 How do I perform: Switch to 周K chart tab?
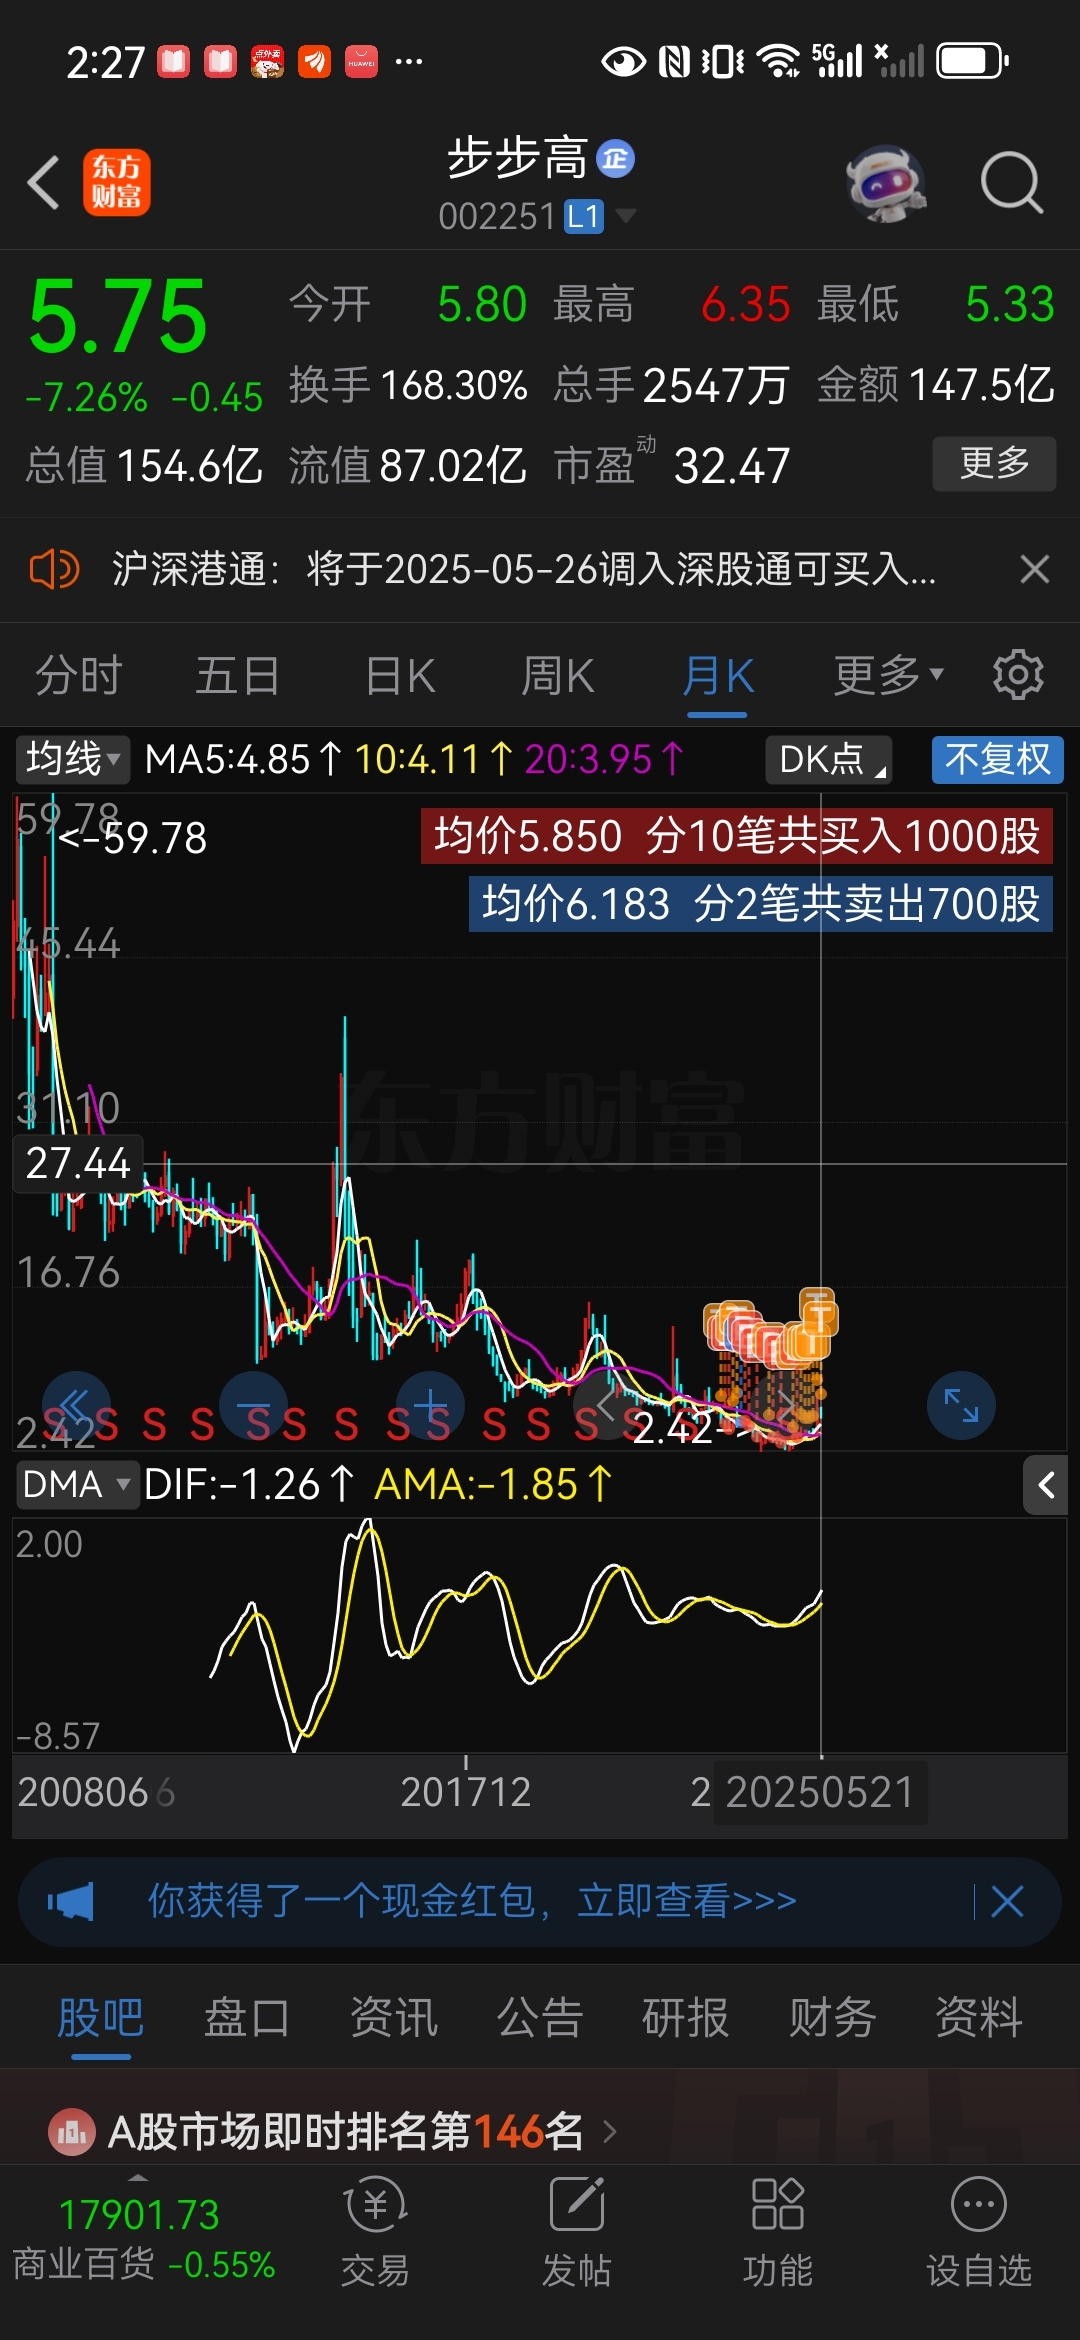[x=558, y=675]
